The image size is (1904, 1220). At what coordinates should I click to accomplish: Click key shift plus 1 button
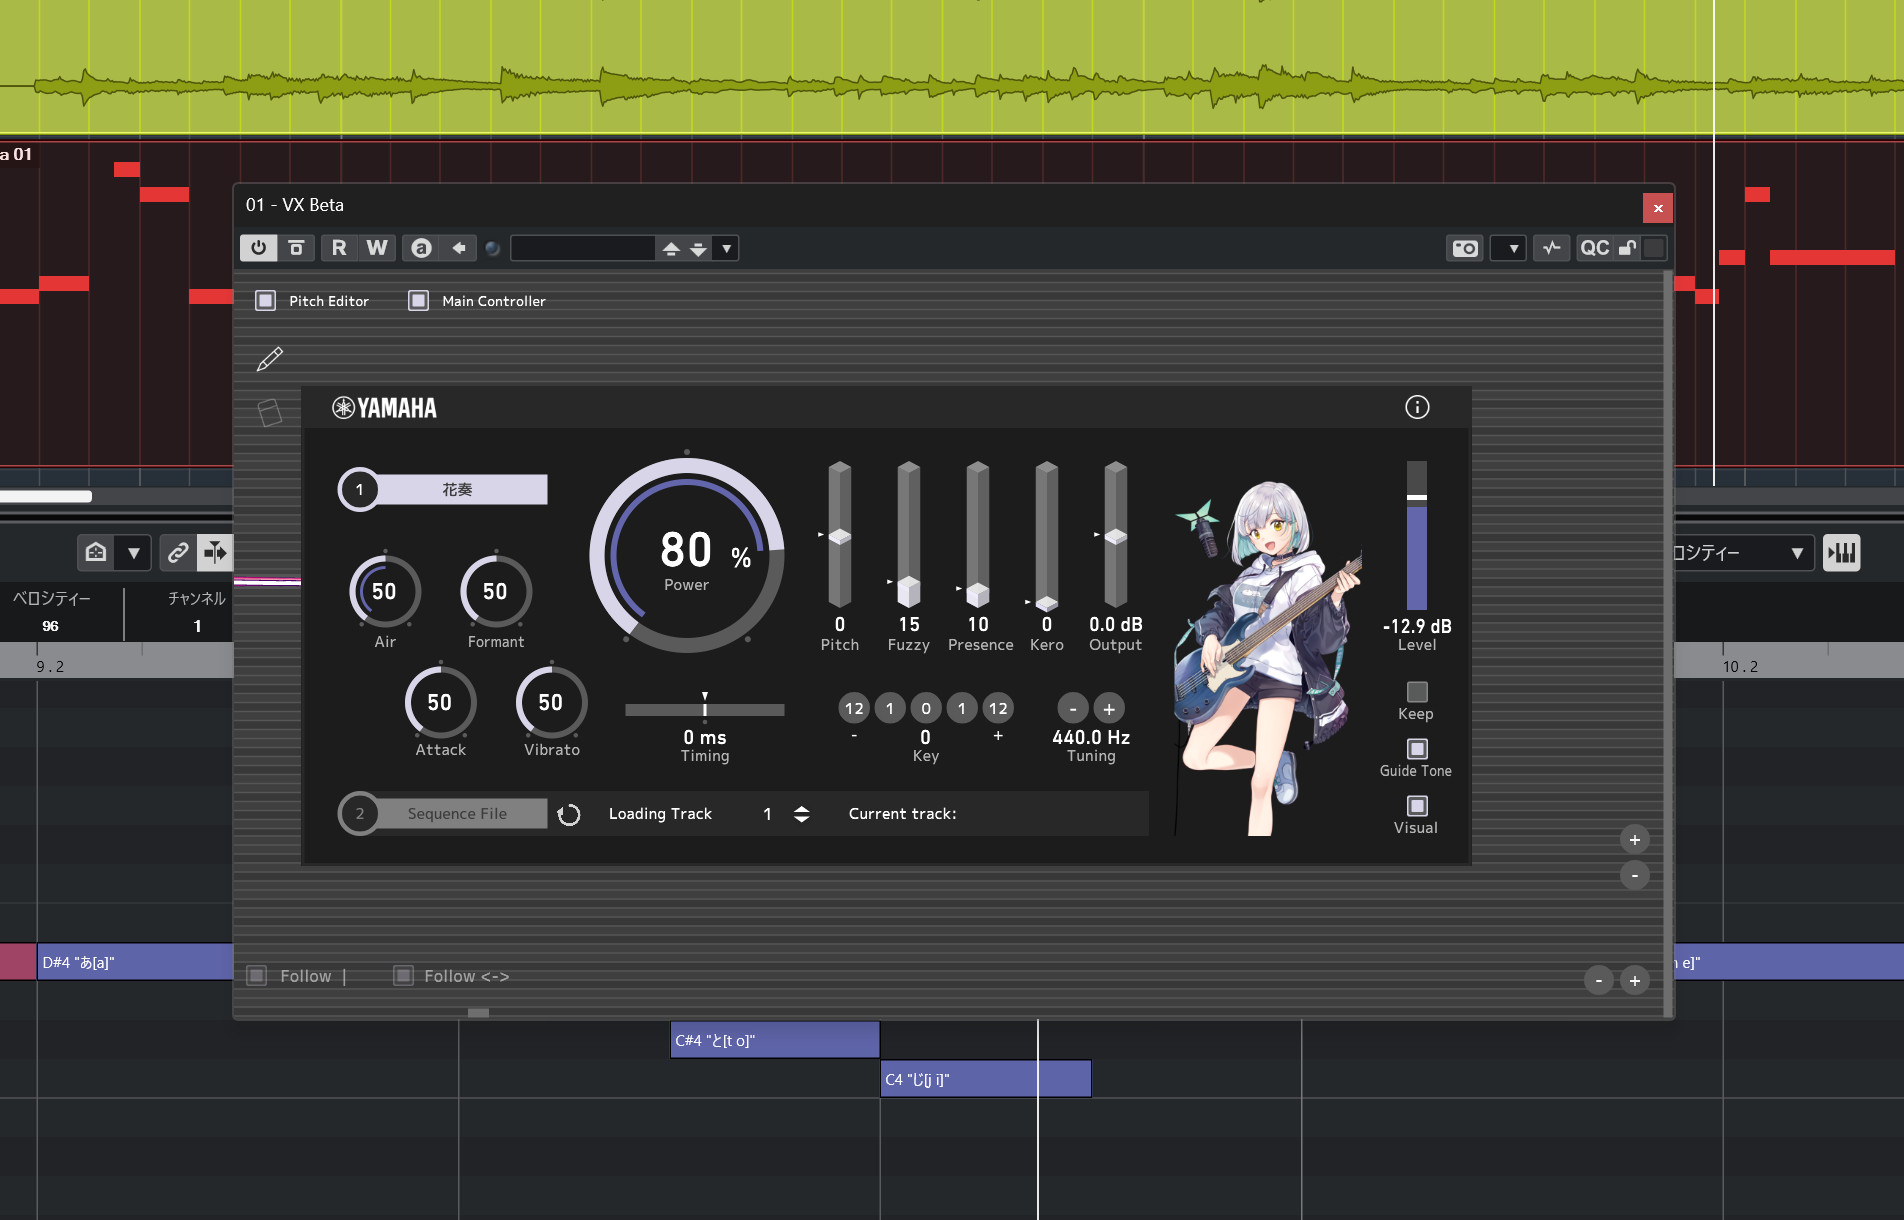coord(962,709)
